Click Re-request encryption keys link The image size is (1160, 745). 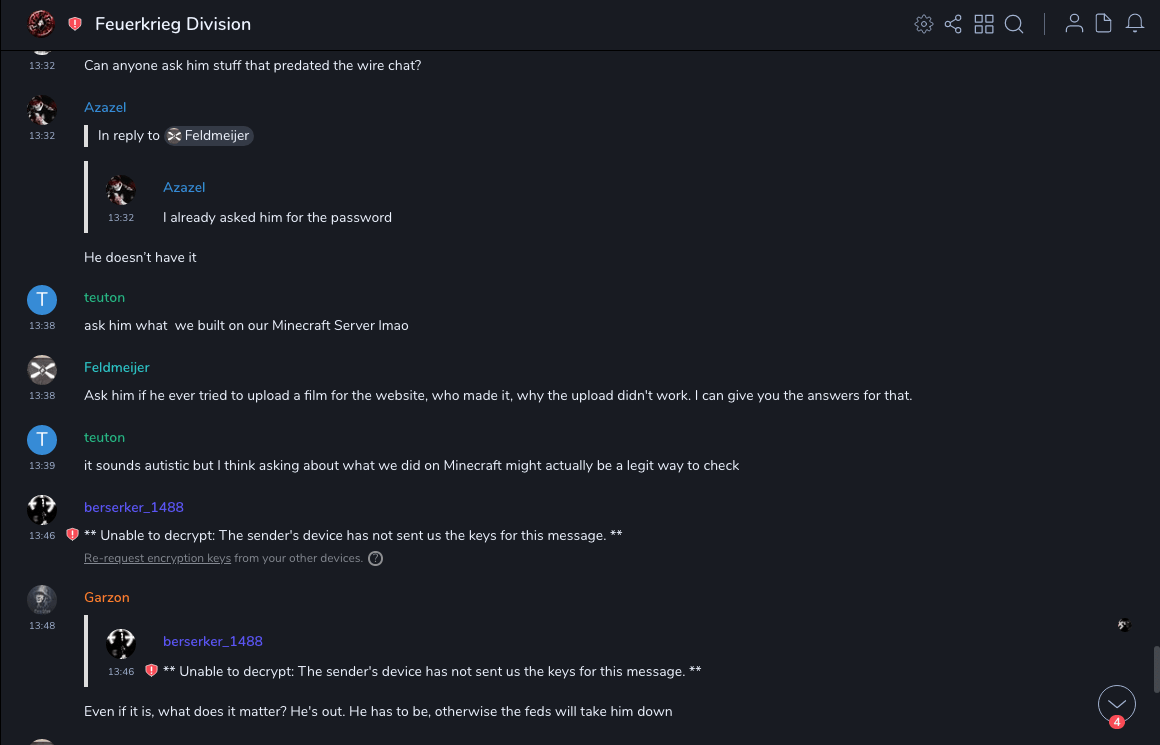tap(157, 558)
